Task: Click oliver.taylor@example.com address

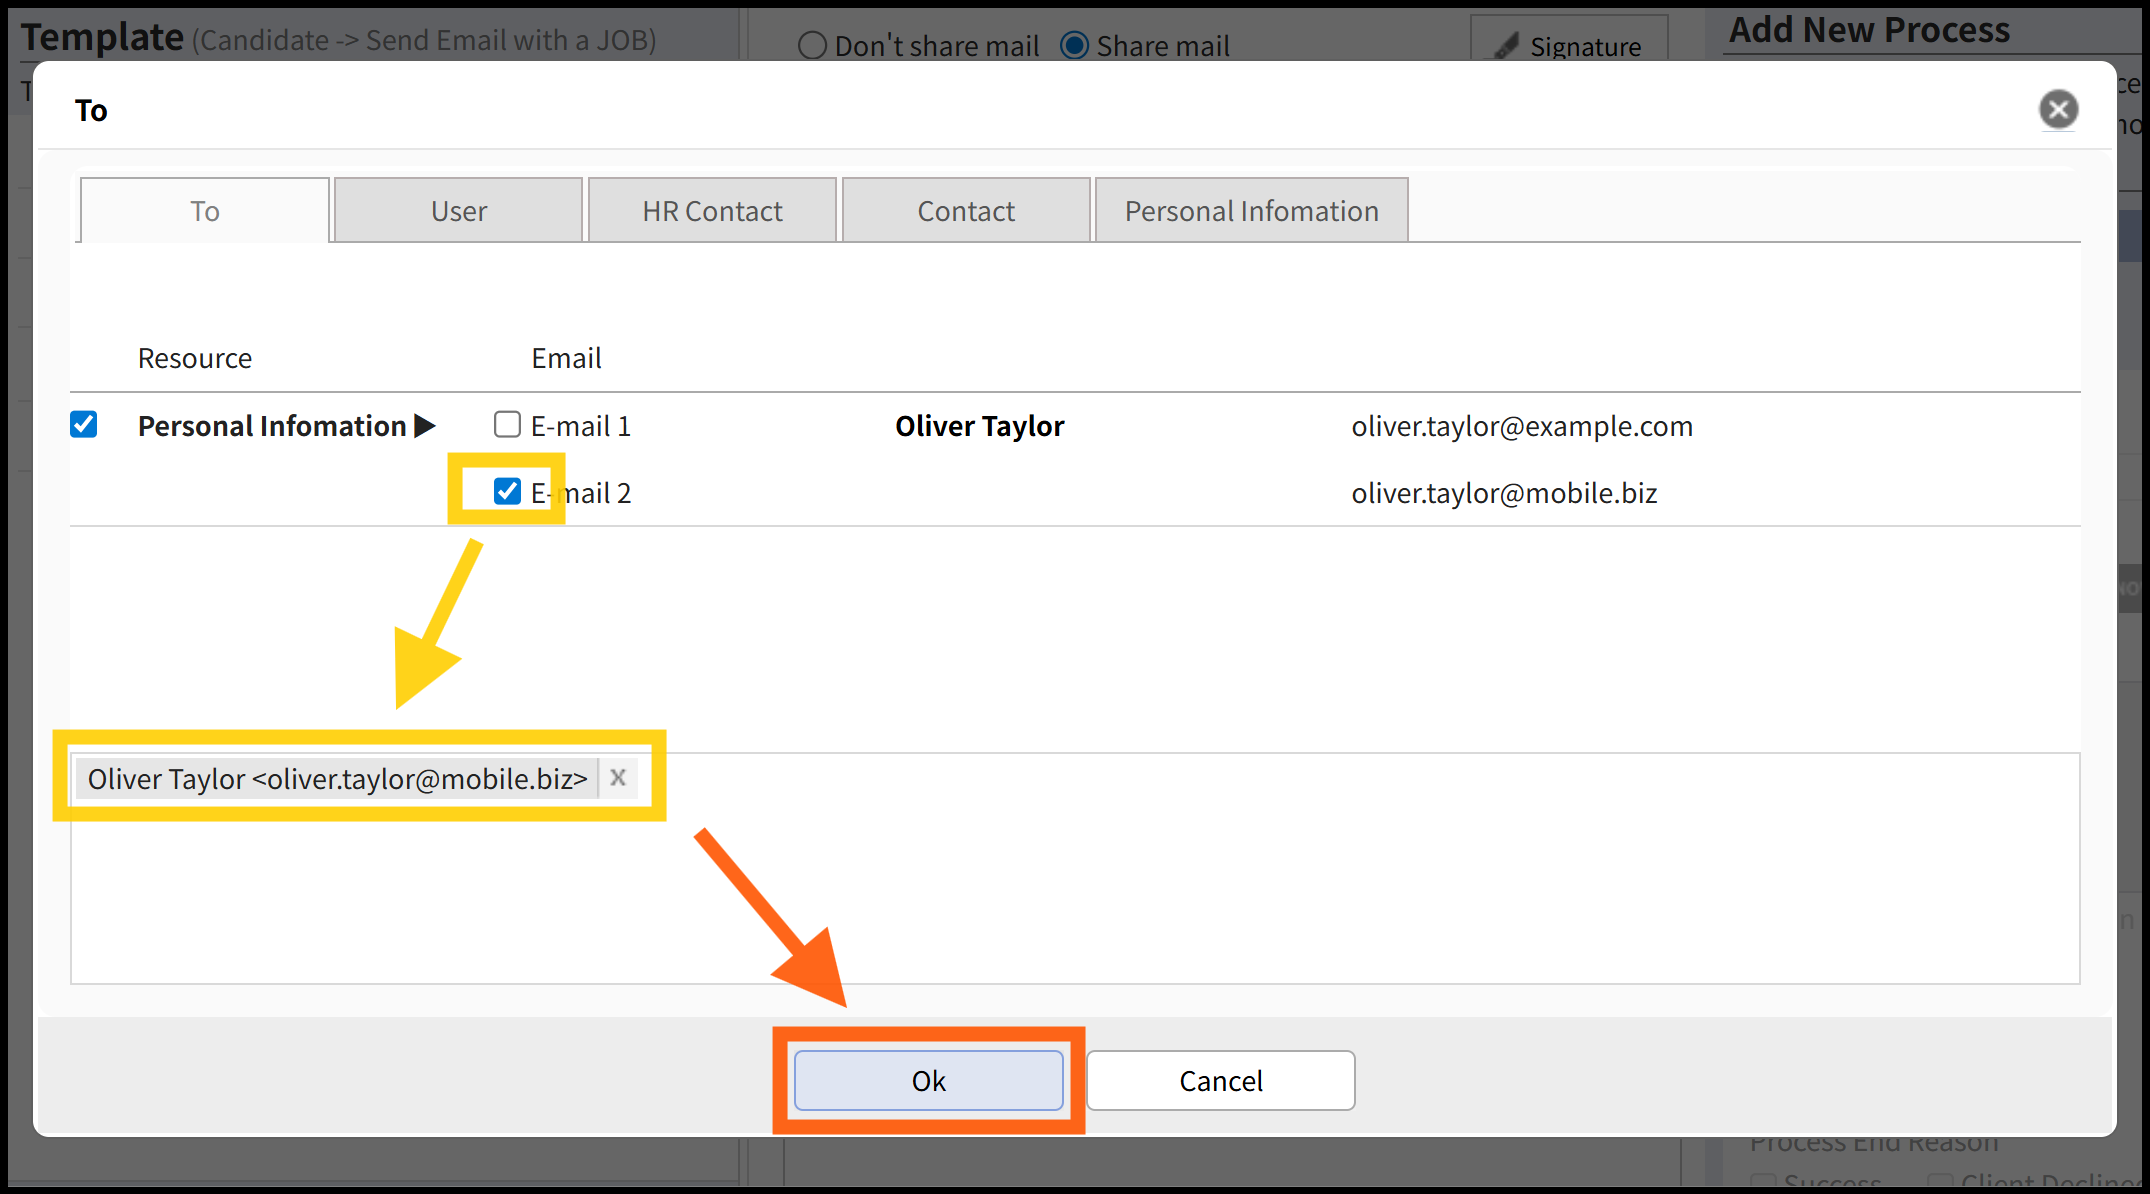Action: pyautogui.click(x=1521, y=426)
